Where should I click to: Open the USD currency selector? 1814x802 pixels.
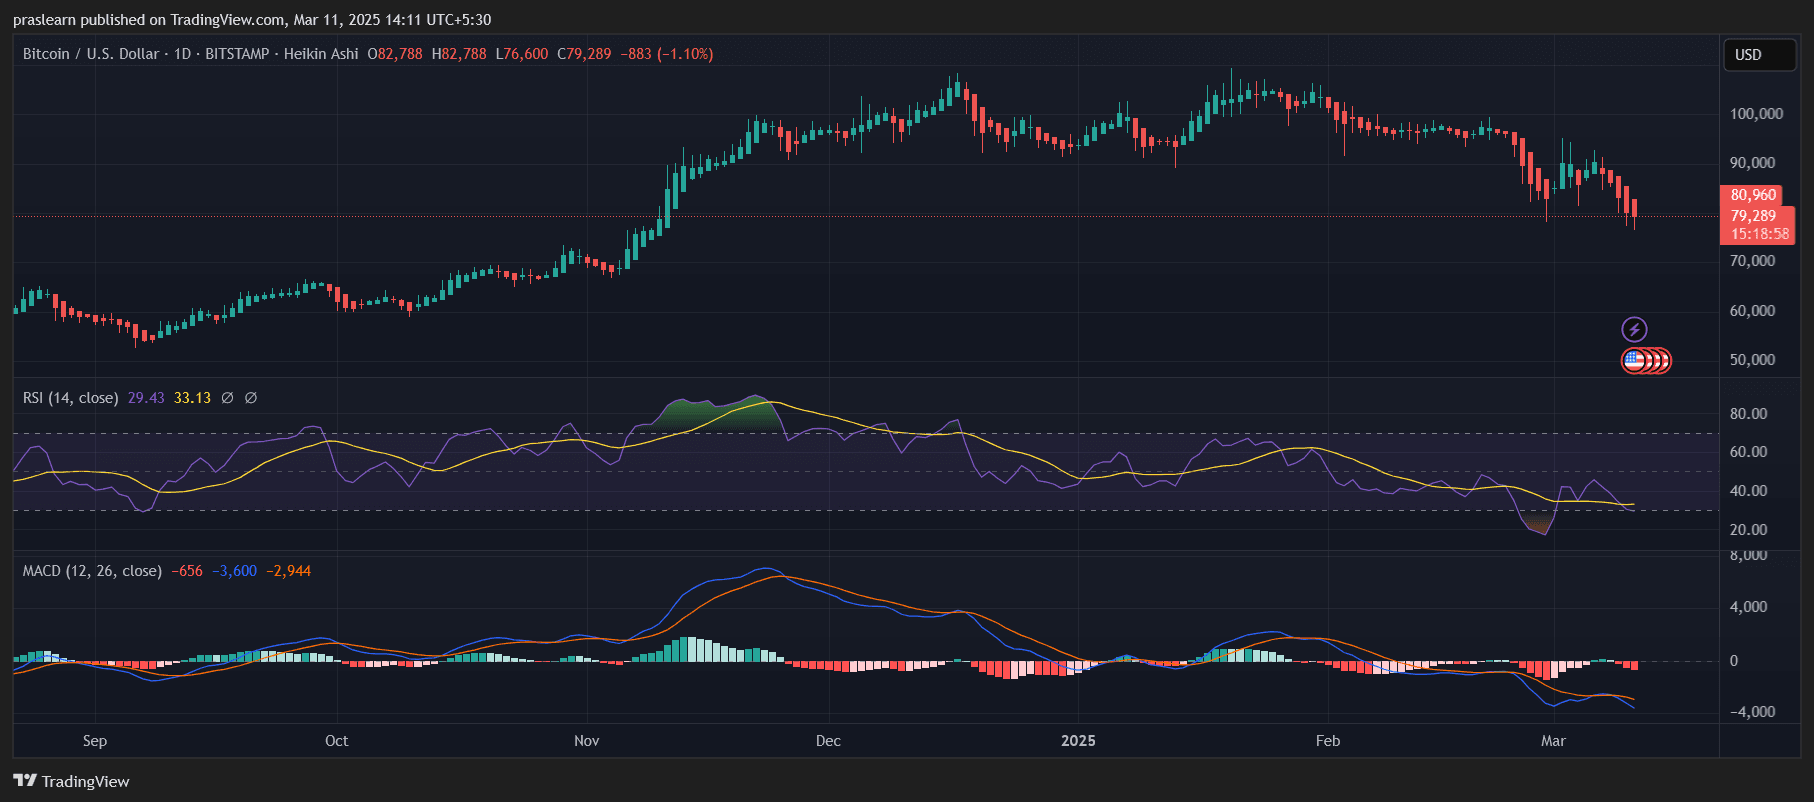point(1759,55)
